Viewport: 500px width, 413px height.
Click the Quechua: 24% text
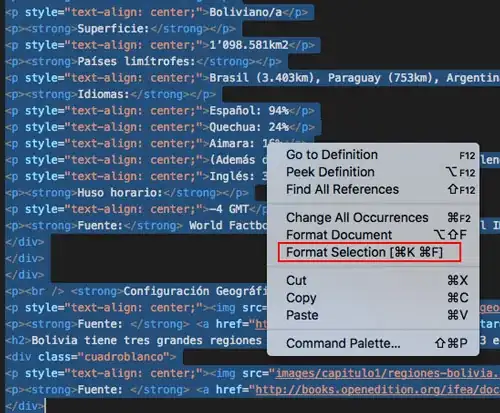[x=249, y=127]
